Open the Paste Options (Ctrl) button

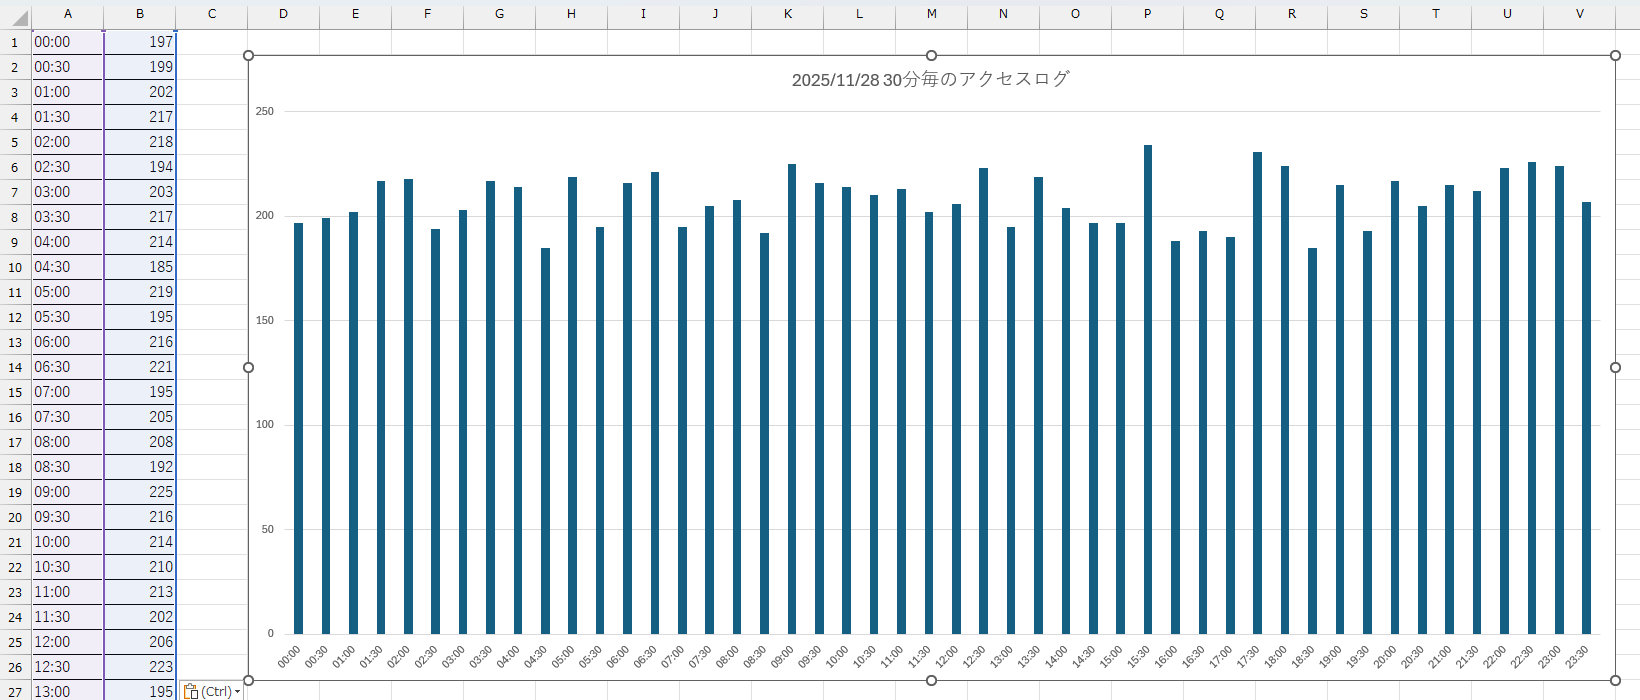[211, 691]
